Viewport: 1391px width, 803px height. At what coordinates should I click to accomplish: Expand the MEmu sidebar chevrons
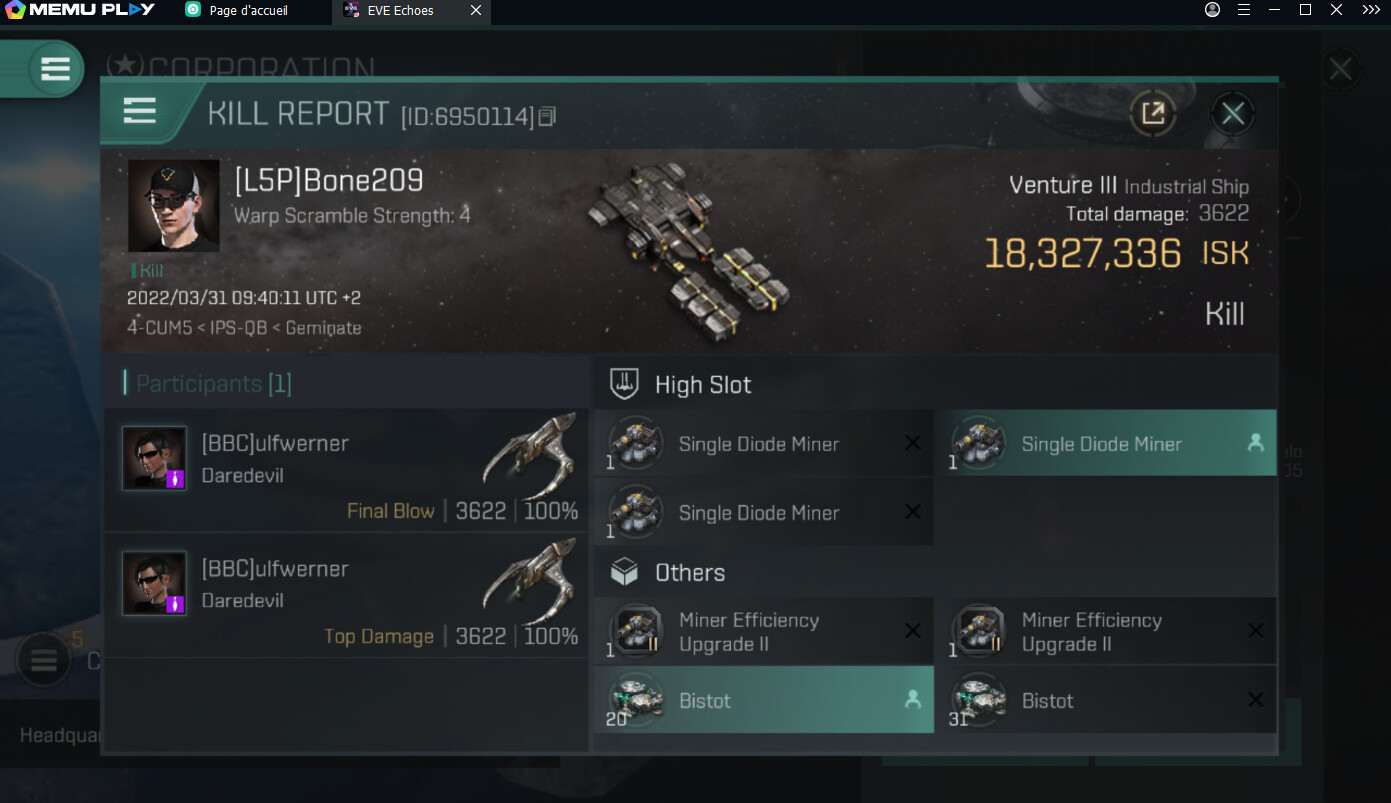(1370, 10)
